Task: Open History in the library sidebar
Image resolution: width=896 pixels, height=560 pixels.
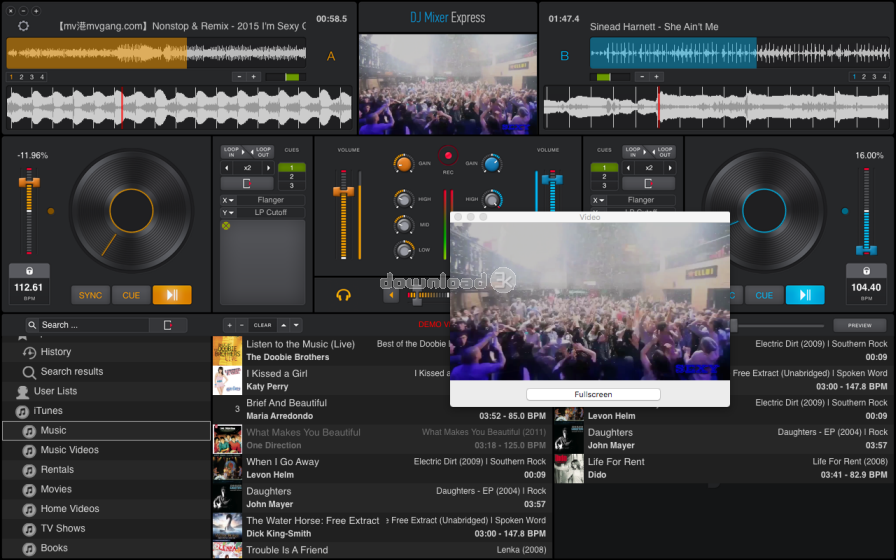Action: (x=55, y=352)
